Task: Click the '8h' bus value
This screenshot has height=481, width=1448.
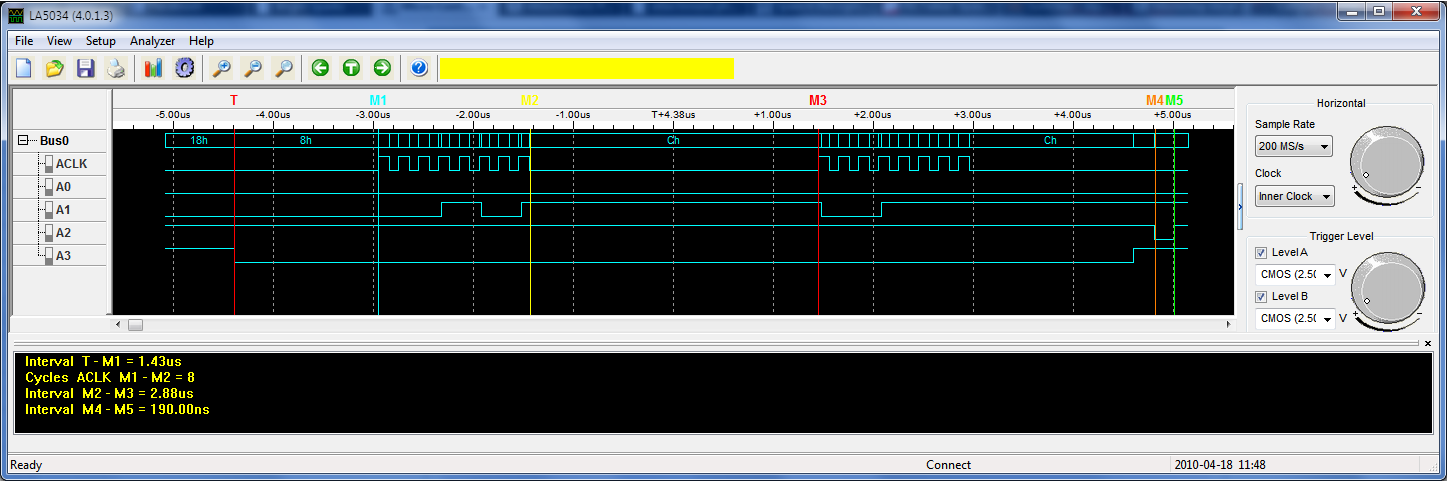Action: click(306, 141)
